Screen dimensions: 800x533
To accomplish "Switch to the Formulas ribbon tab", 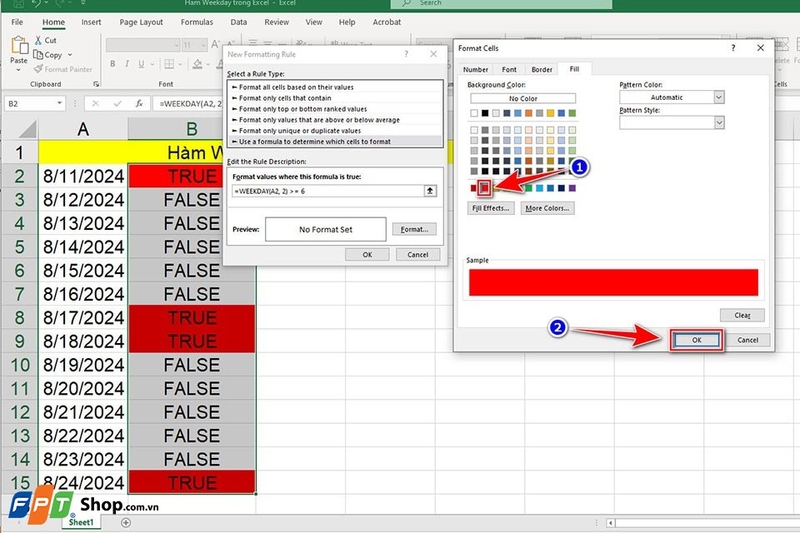I will point(196,22).
